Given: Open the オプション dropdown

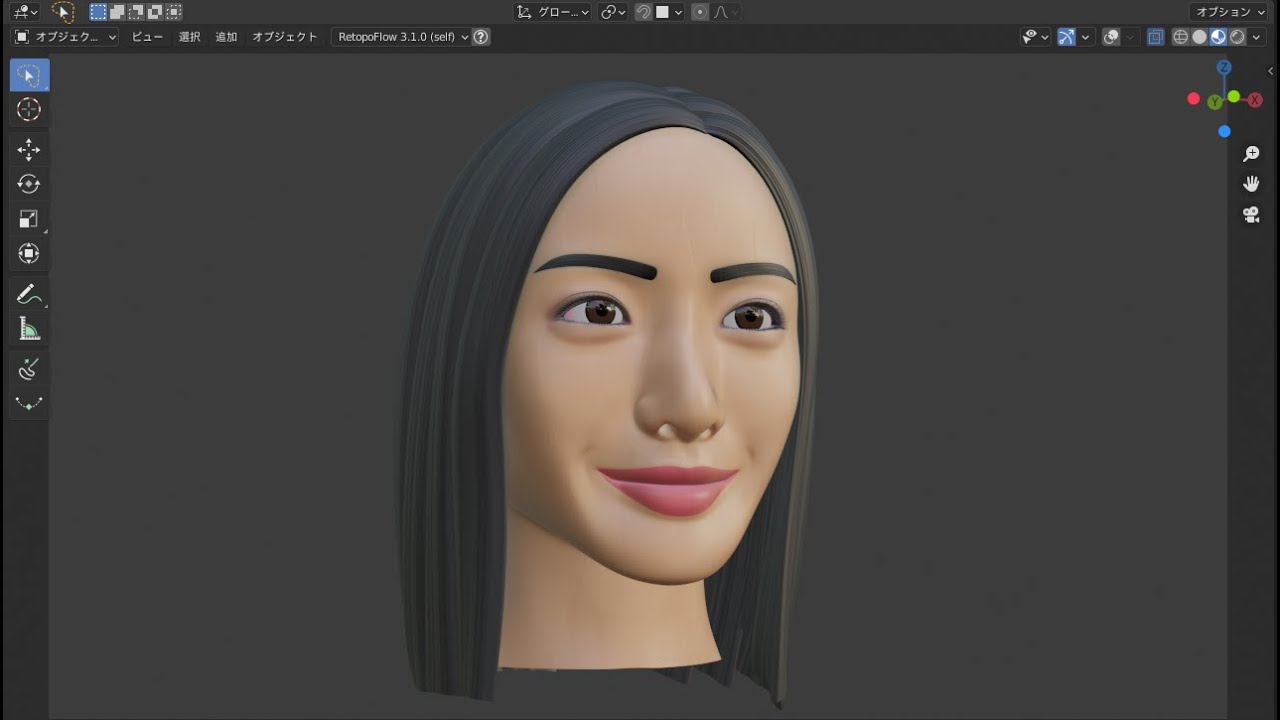Looking at the screenshot, I should [1230, 12].
